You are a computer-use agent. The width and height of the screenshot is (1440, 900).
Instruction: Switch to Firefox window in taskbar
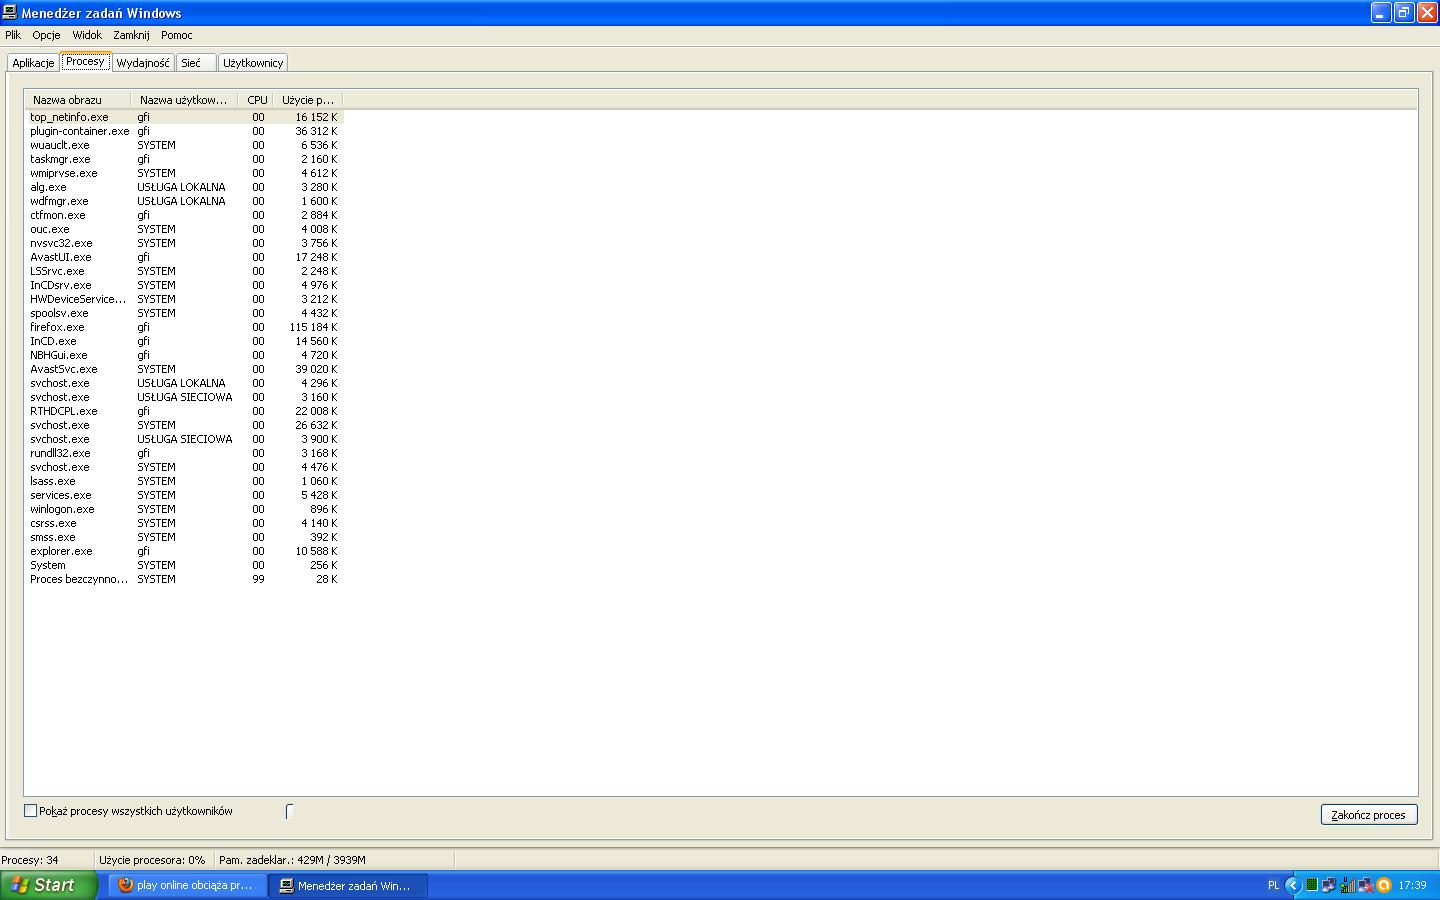pos(187,885)
